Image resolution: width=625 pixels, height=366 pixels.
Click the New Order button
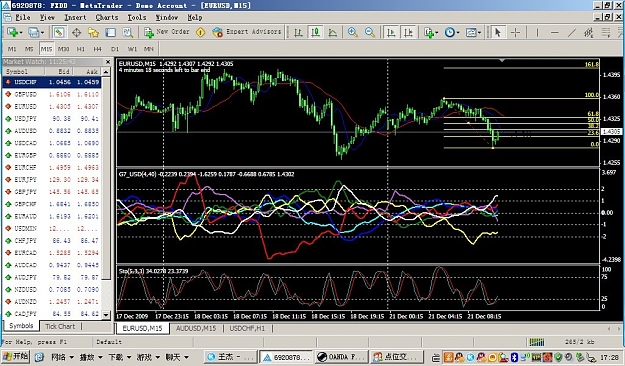click(x=167, y=32)
